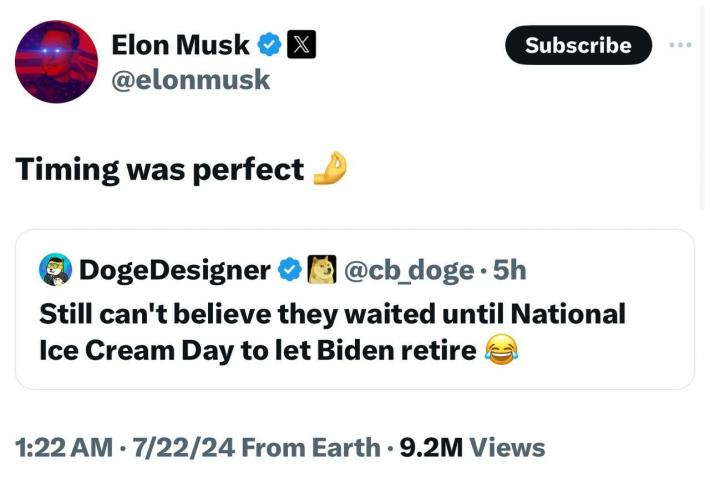The height and width of the screenshot is (478, 710).
Task: Click Elon Musk's blue verified badge
Action: pyautogui.click(x=269, y=44)
